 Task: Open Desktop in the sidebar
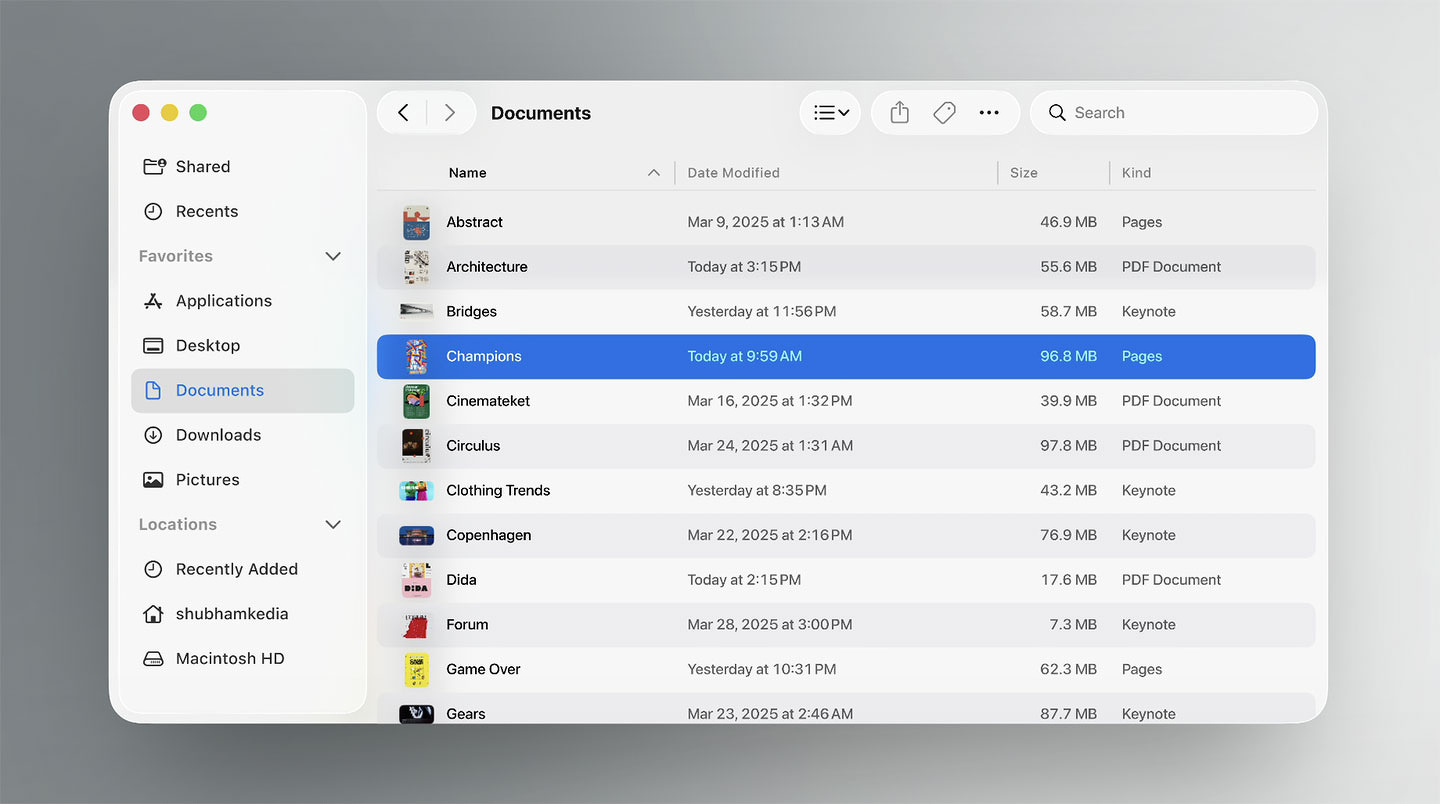click(x=243, y=345)
